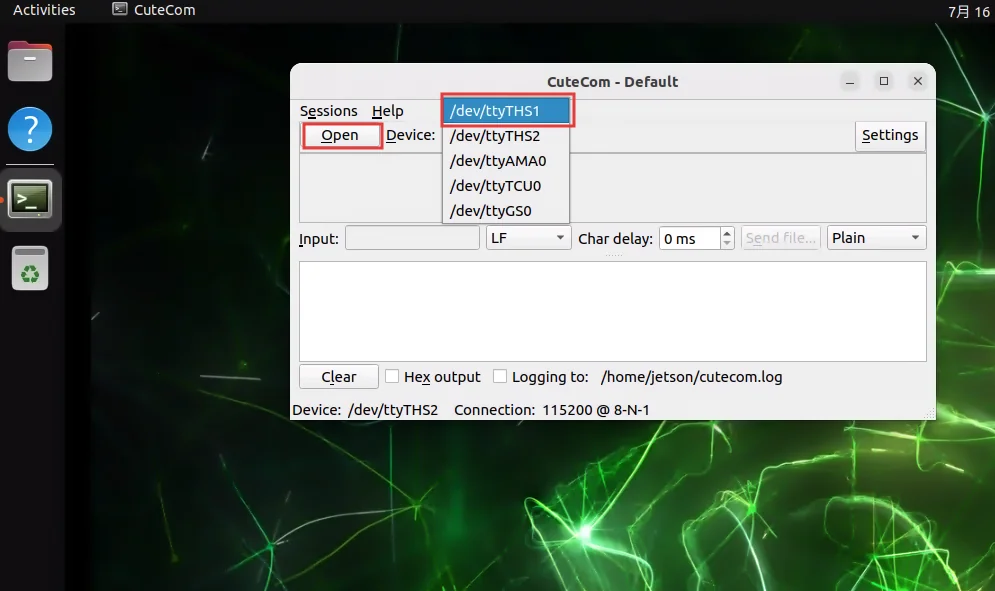
Task: Click the Char delay value field
Action: 690,238
